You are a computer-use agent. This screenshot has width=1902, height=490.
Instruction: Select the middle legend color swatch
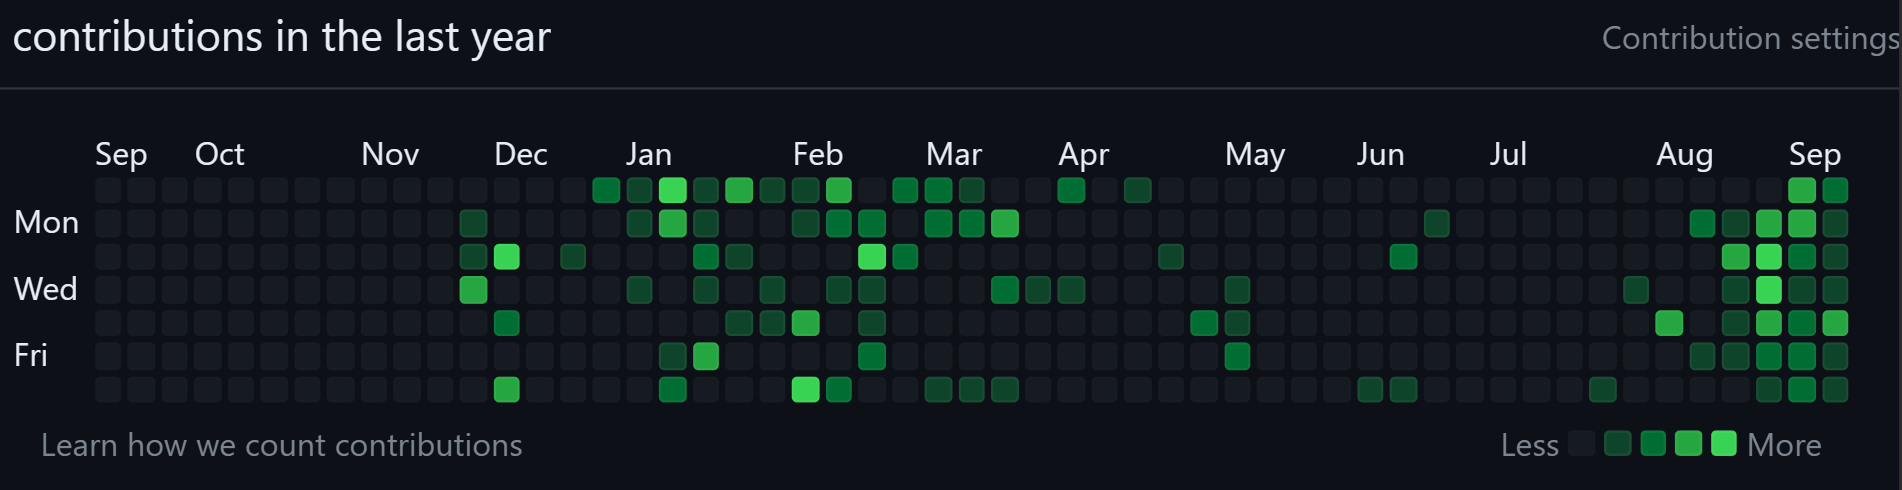click(1653, 443)
